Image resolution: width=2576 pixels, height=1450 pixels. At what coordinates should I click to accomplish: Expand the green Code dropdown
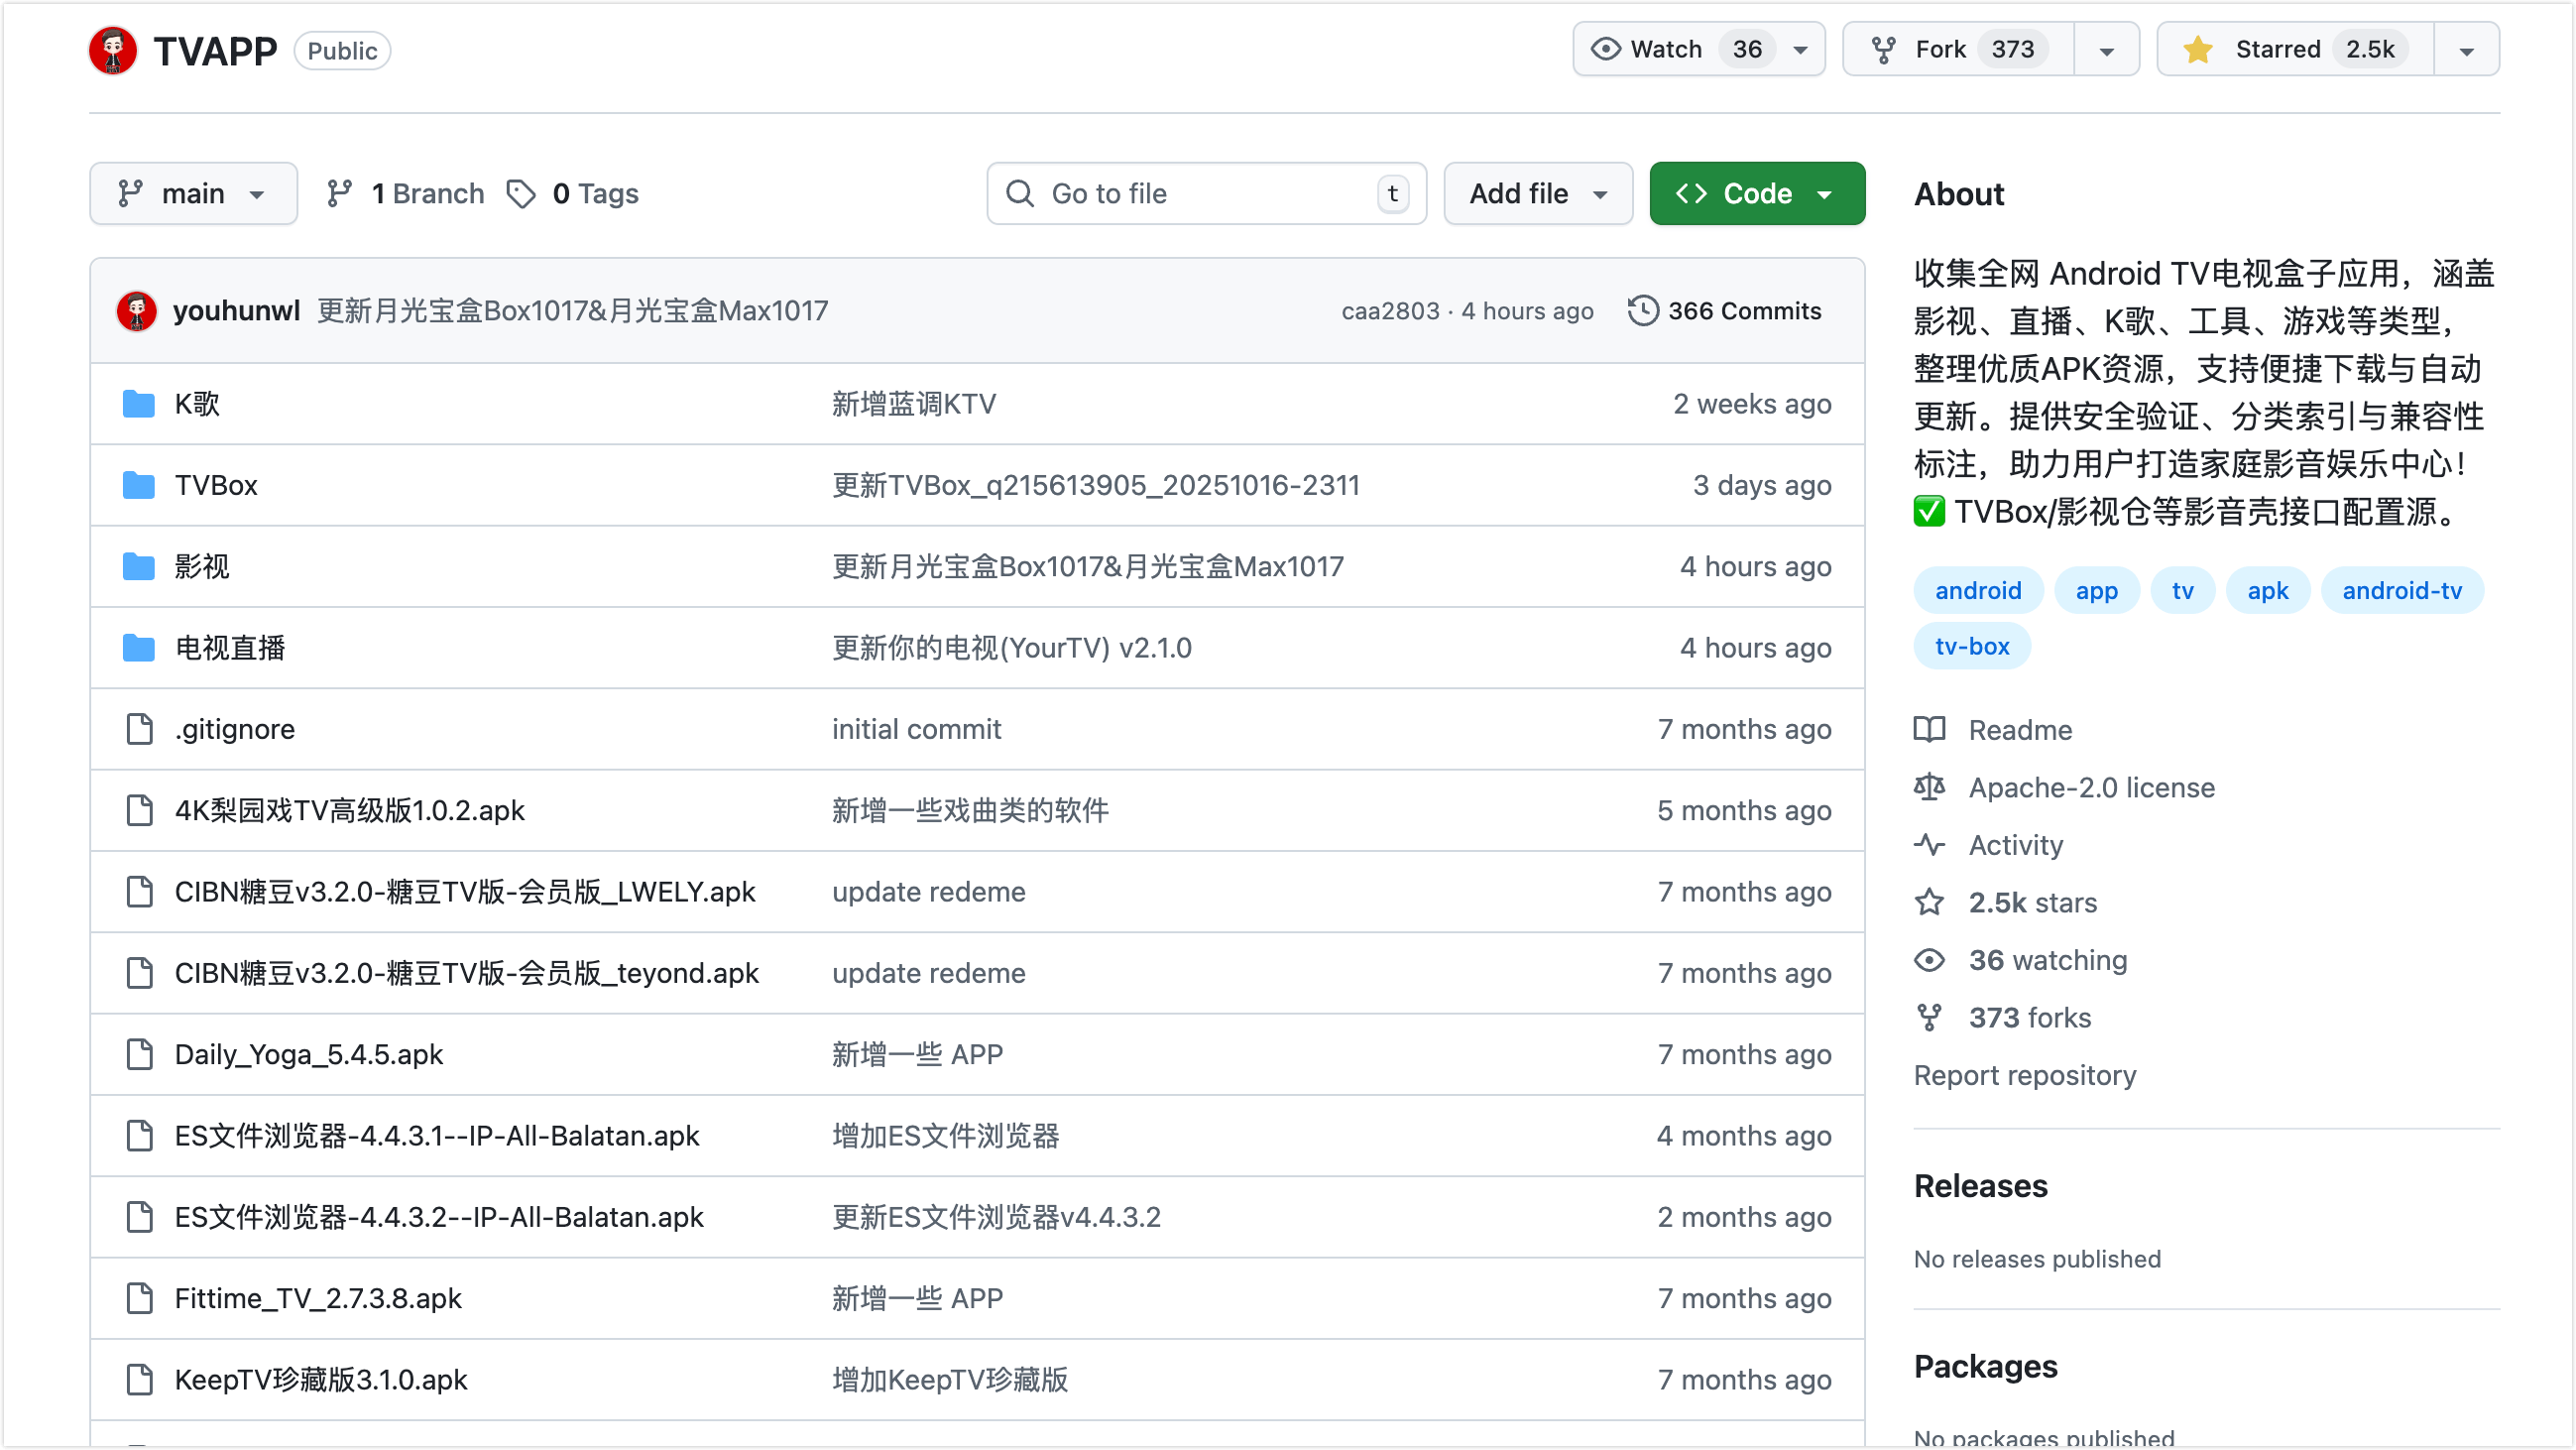point(1756,194)
